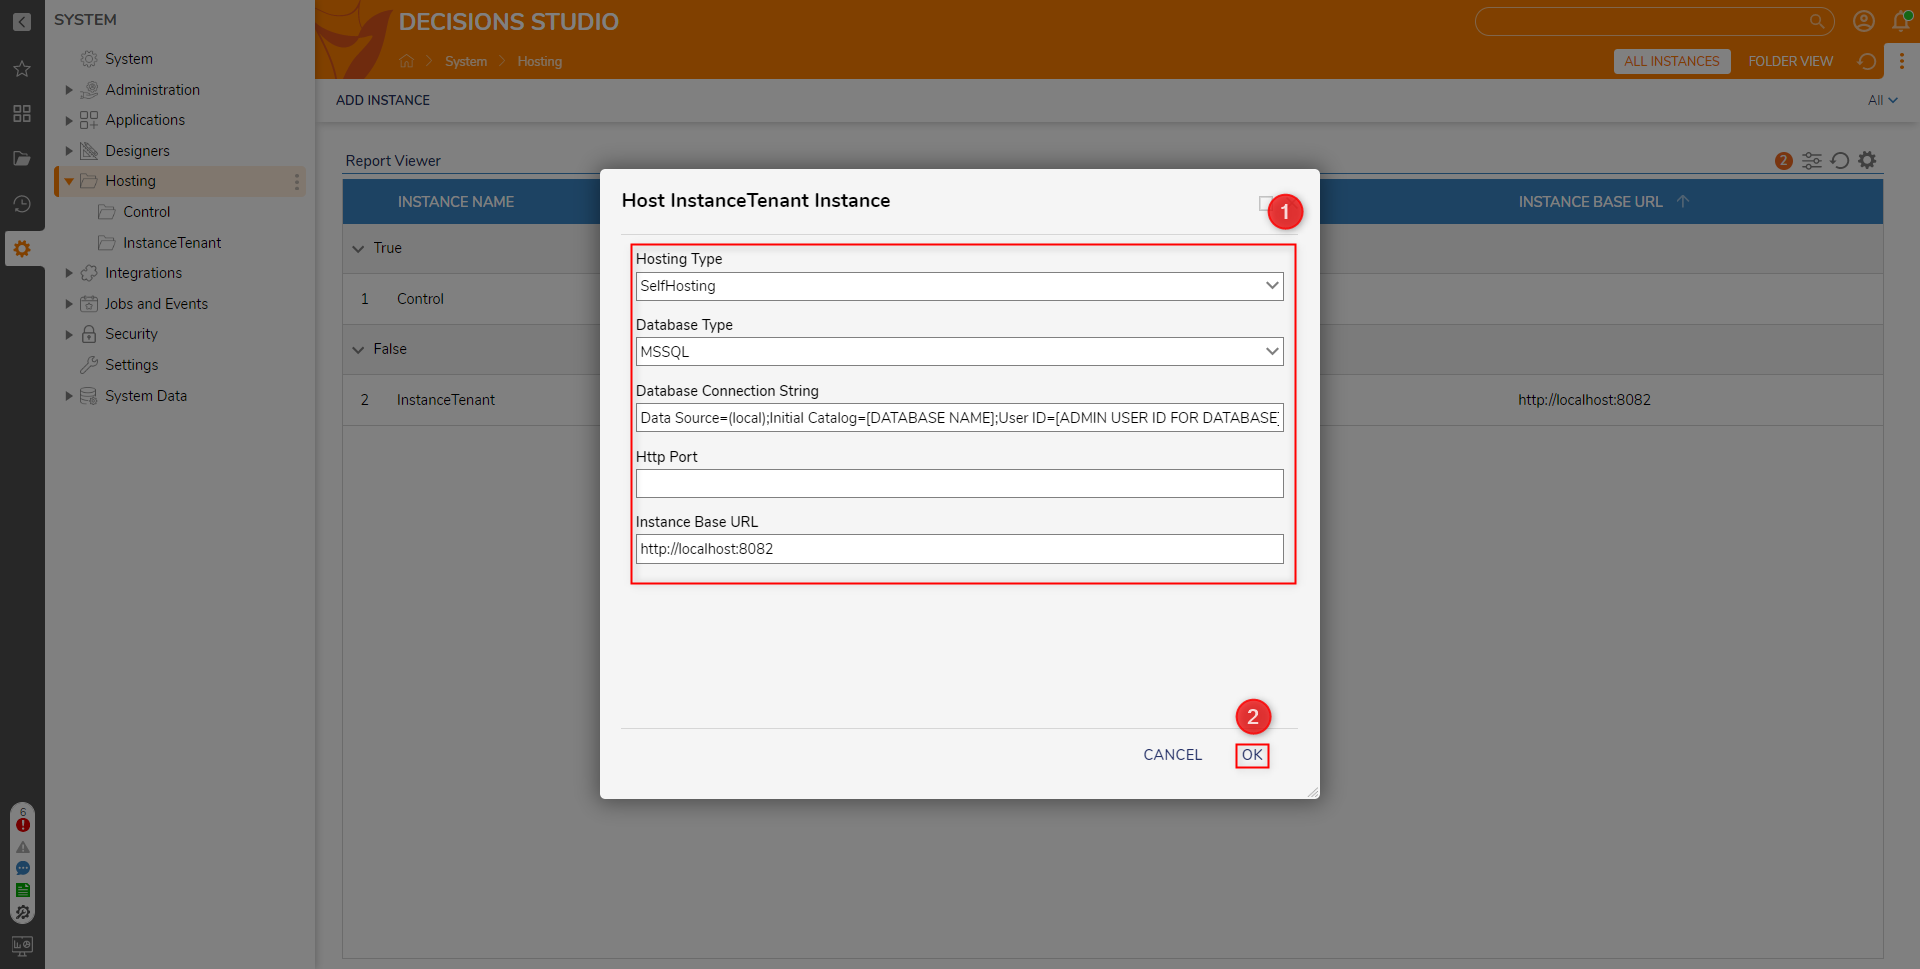Open the All filter dropdown
Image resolution: width=1920 pixels, height=969 pixels.
point(1882,100)
